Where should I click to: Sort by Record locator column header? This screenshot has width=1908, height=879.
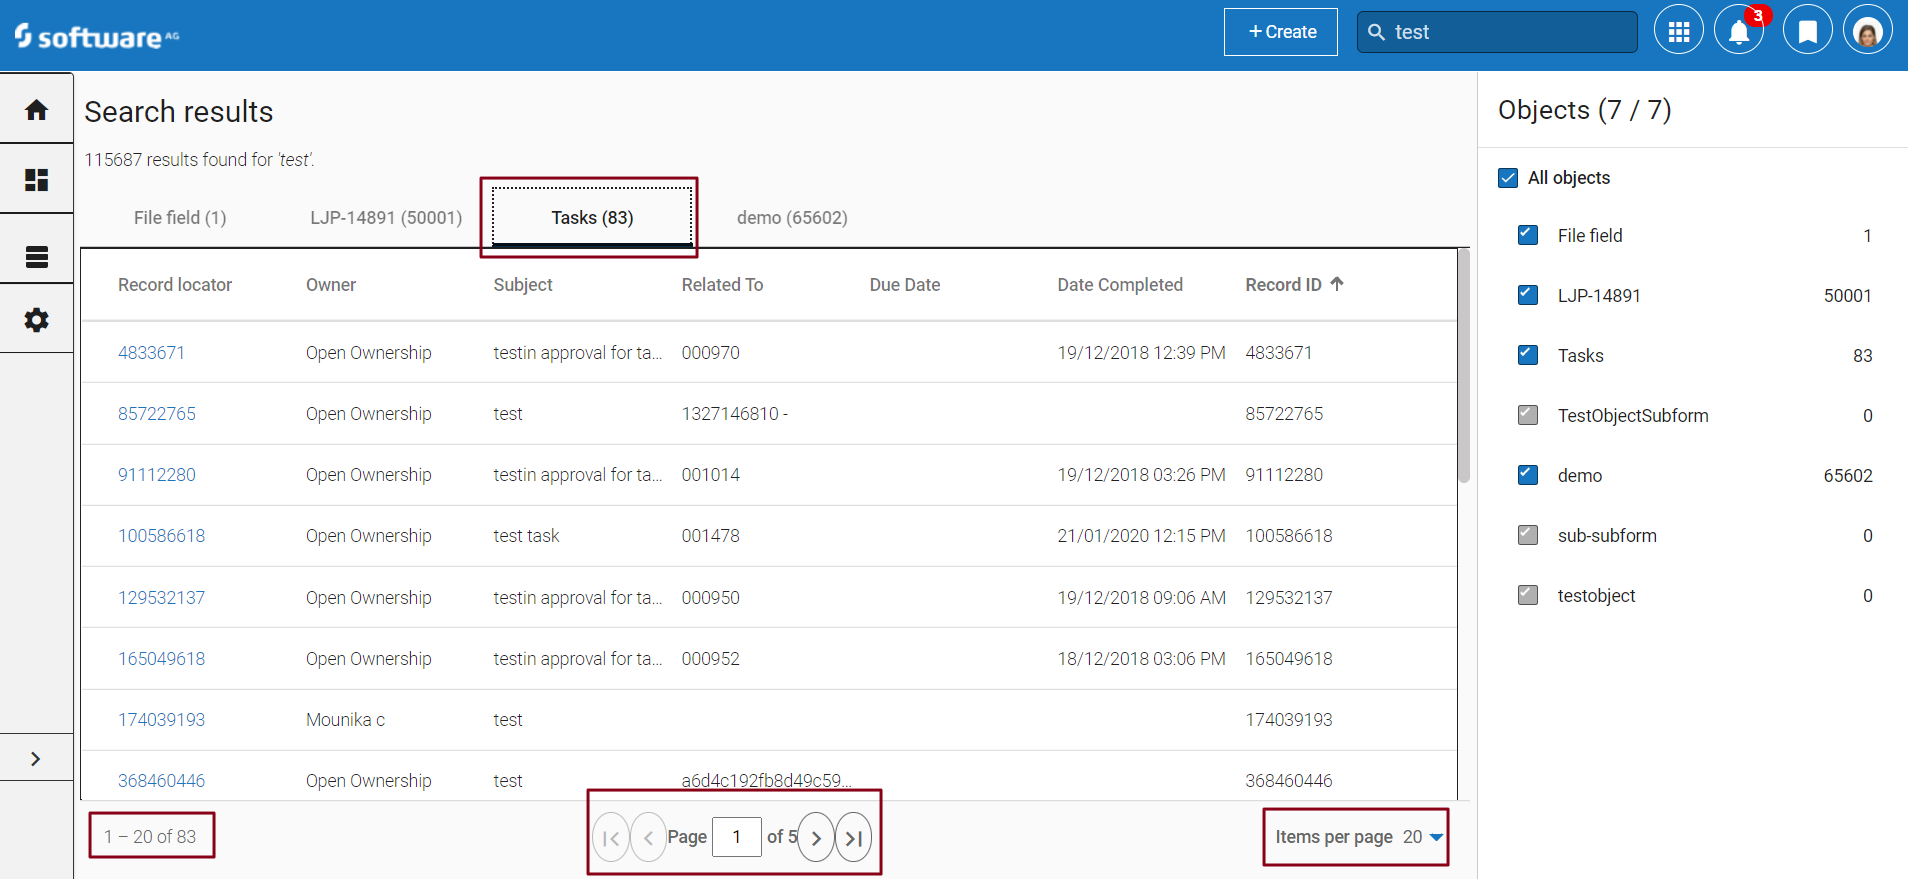tap(175, 285)
